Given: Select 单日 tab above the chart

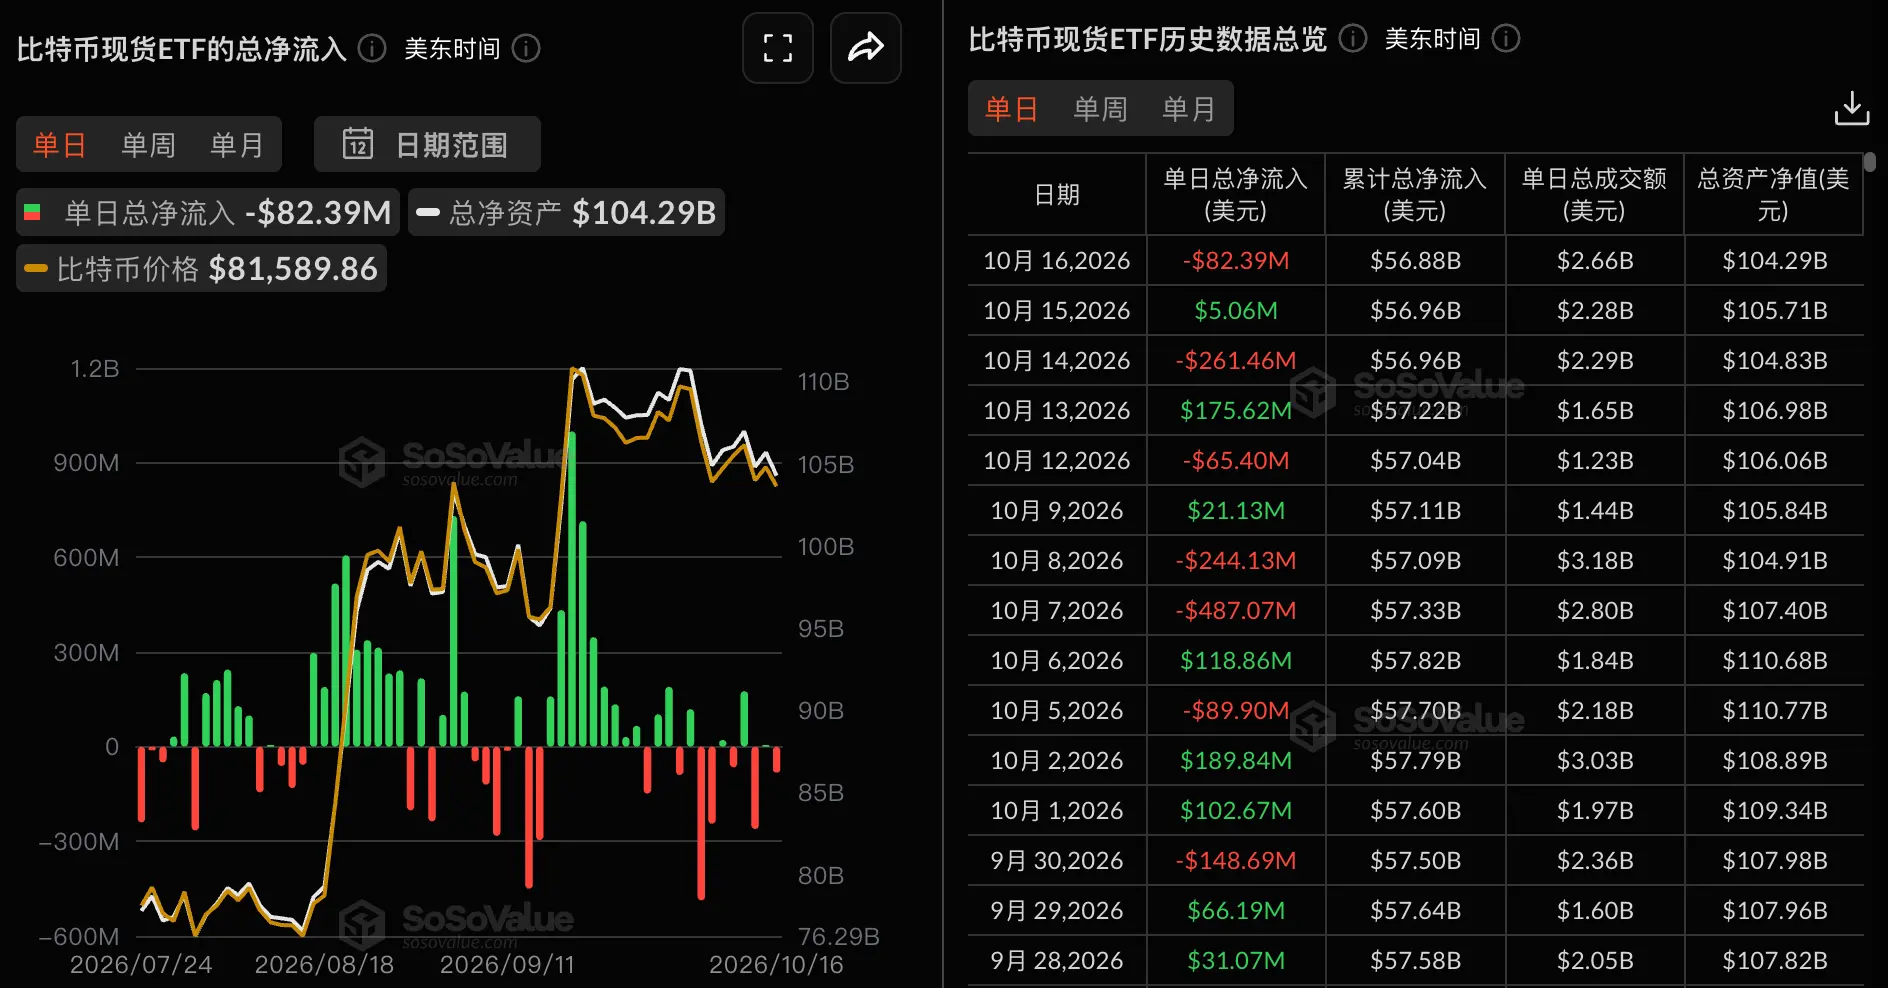Looking at the screenshot, I should [x=59, y=145].
